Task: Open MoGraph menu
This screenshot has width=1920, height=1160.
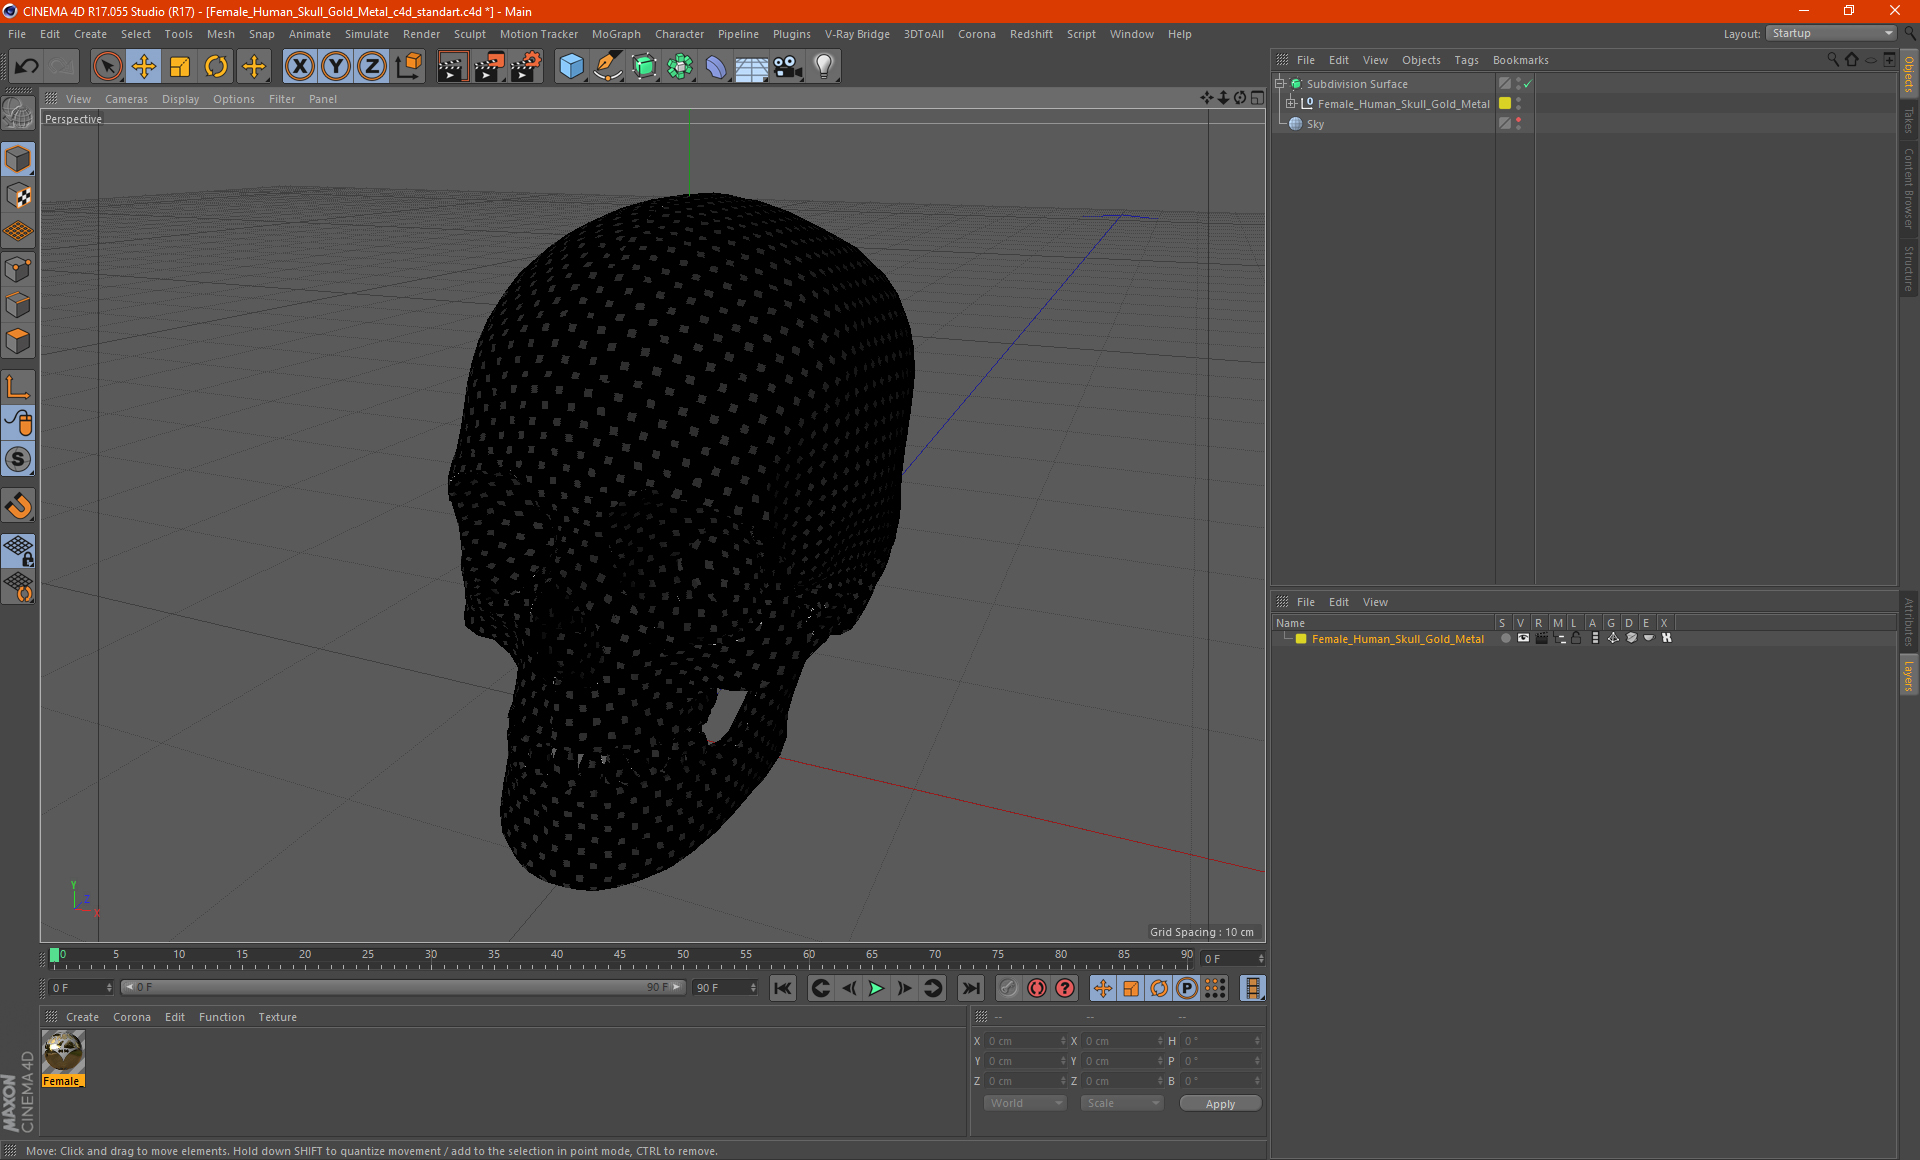Action: point(616,34)
